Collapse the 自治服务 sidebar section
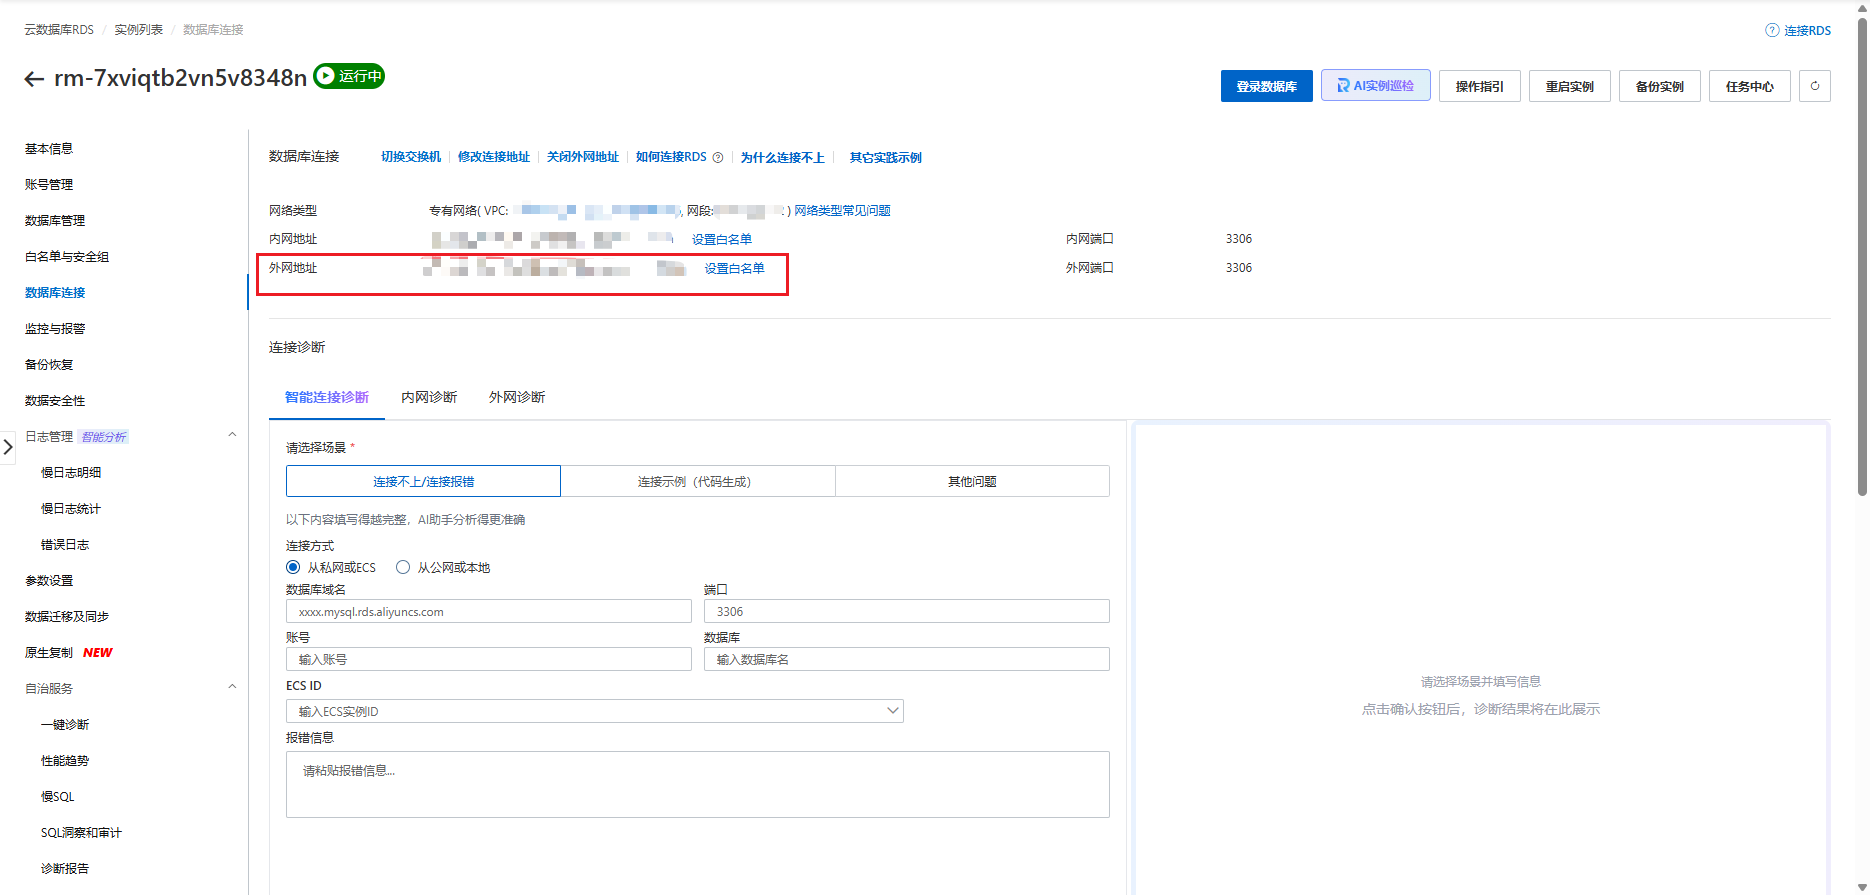 point(232,687)
